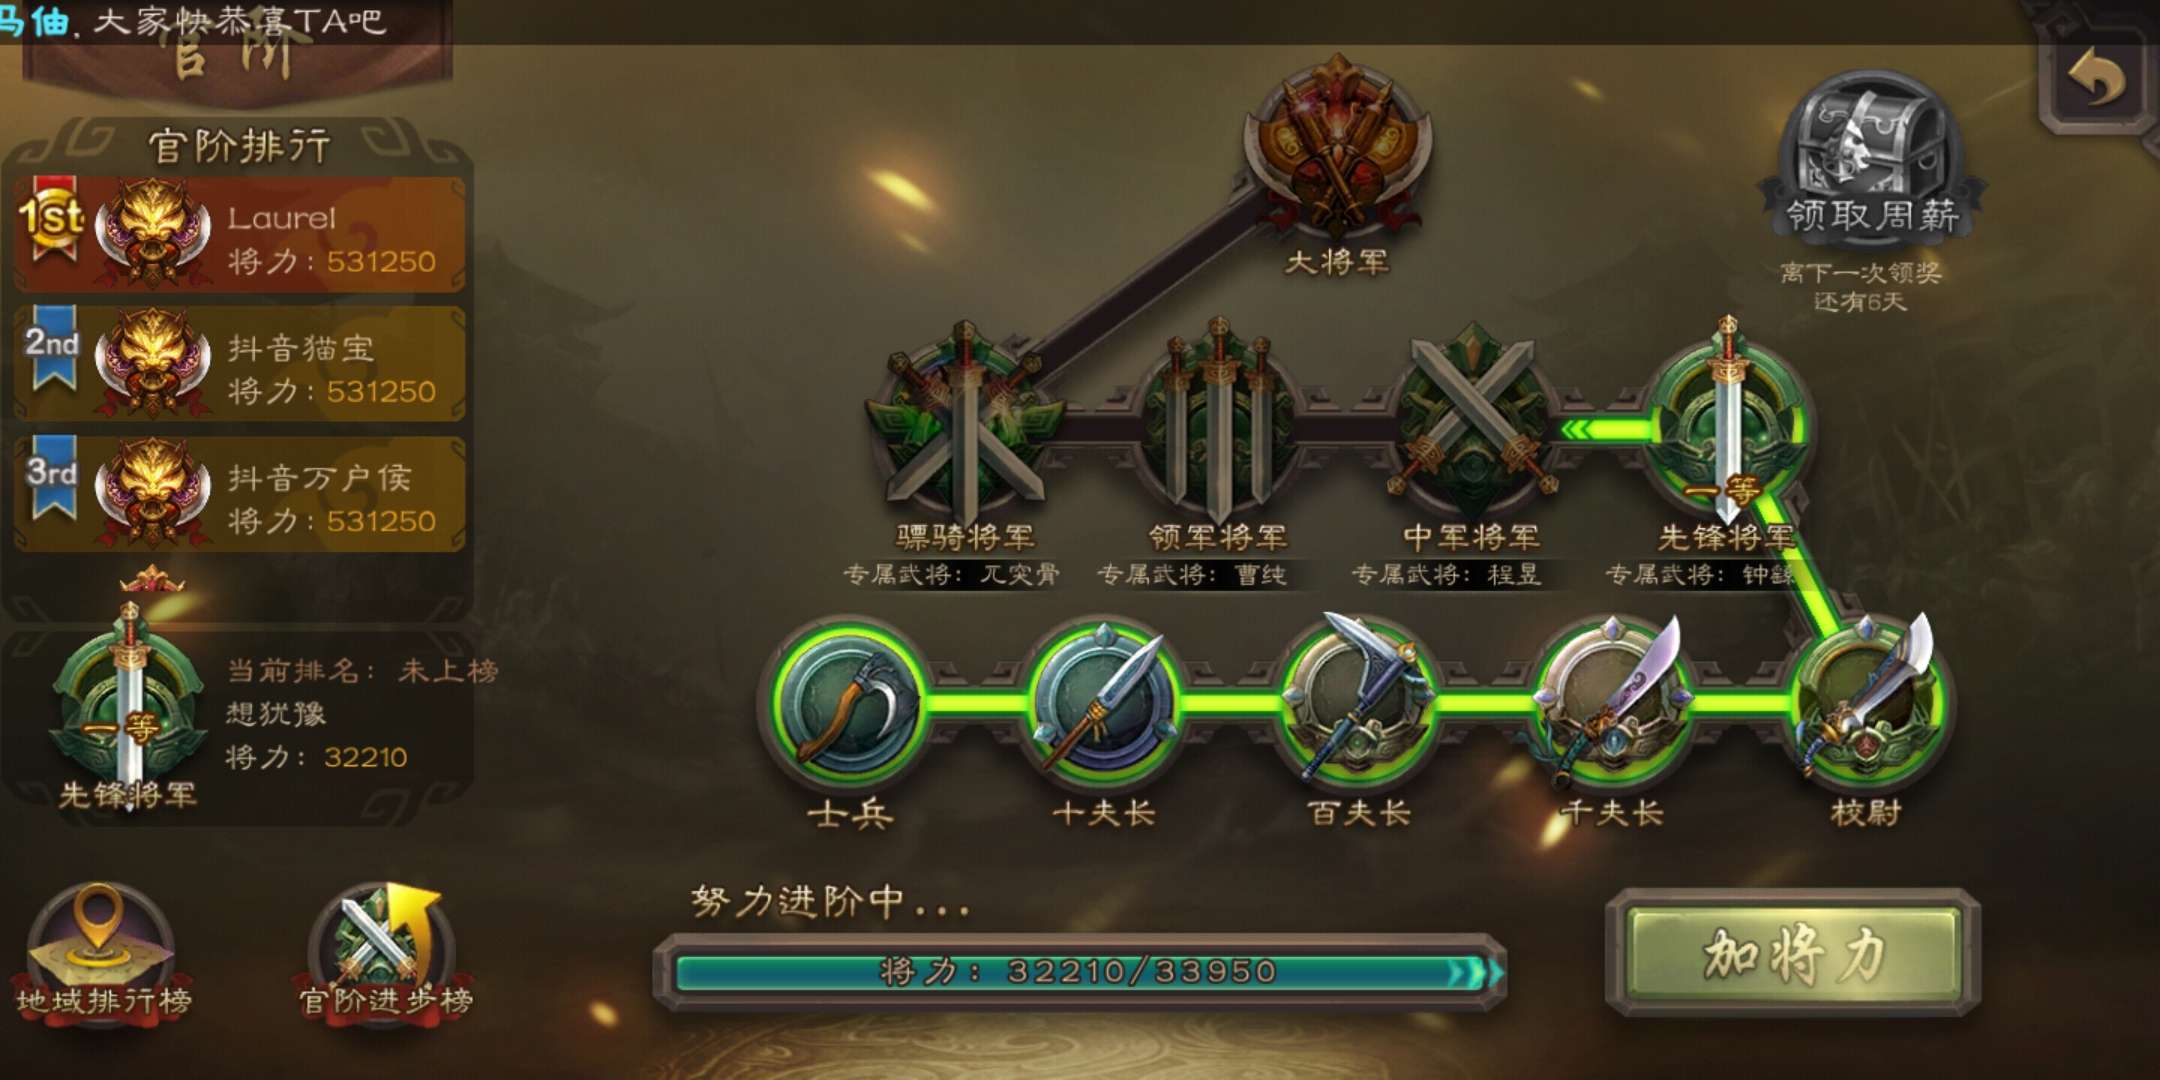Tap the 将力 progress bar
The width and height of the screenshot is (2160, 1080).
click(1080, 971)
